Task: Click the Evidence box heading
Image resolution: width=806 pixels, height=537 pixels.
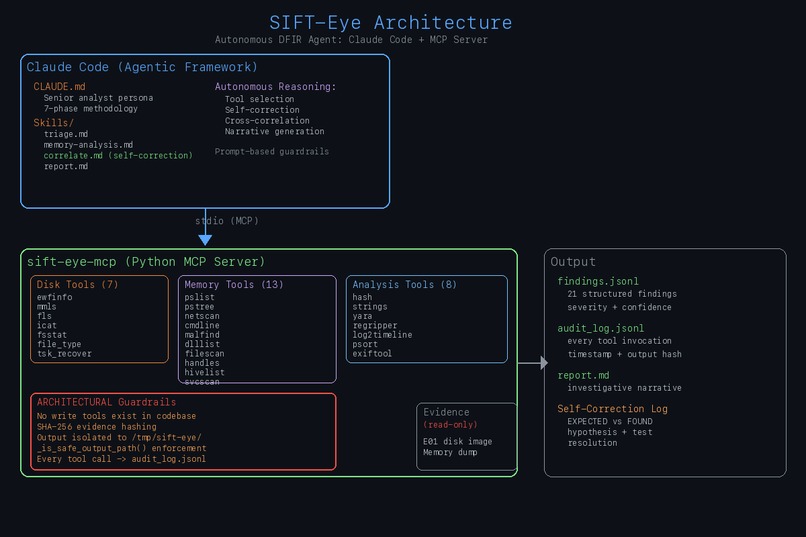Action: [446, 412]
